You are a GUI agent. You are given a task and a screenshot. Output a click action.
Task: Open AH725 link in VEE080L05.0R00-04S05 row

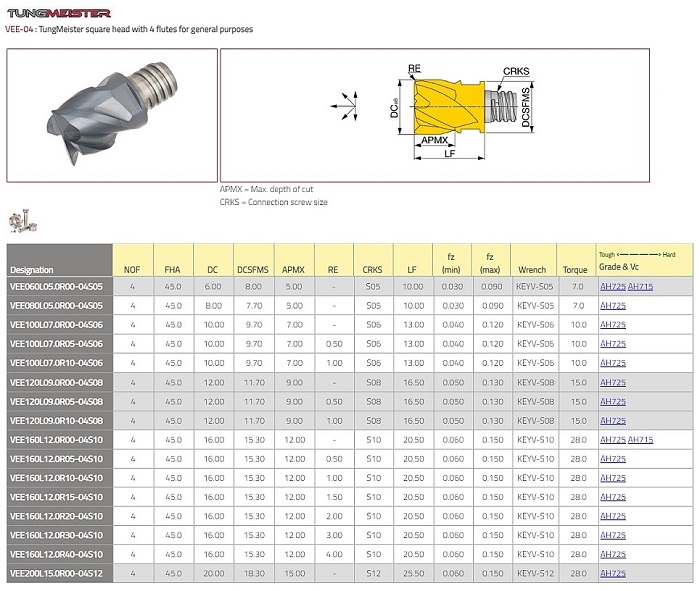(612, 306)
